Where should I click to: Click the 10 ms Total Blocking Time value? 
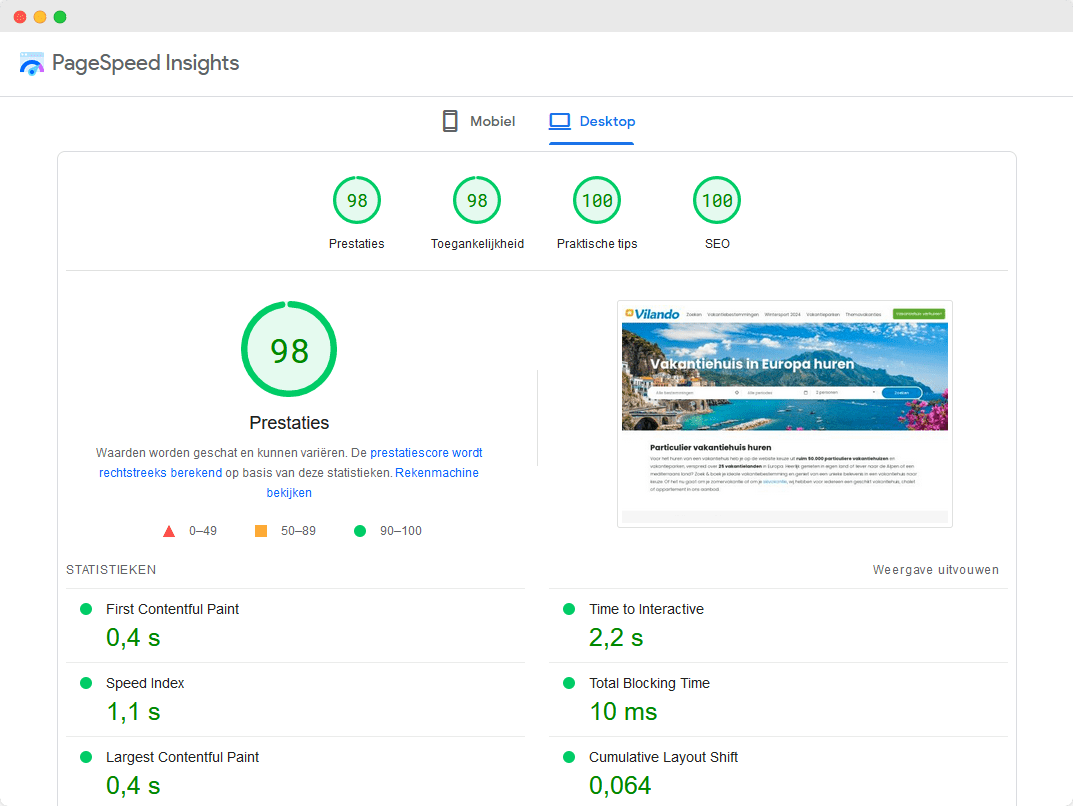tap(623, 712)
